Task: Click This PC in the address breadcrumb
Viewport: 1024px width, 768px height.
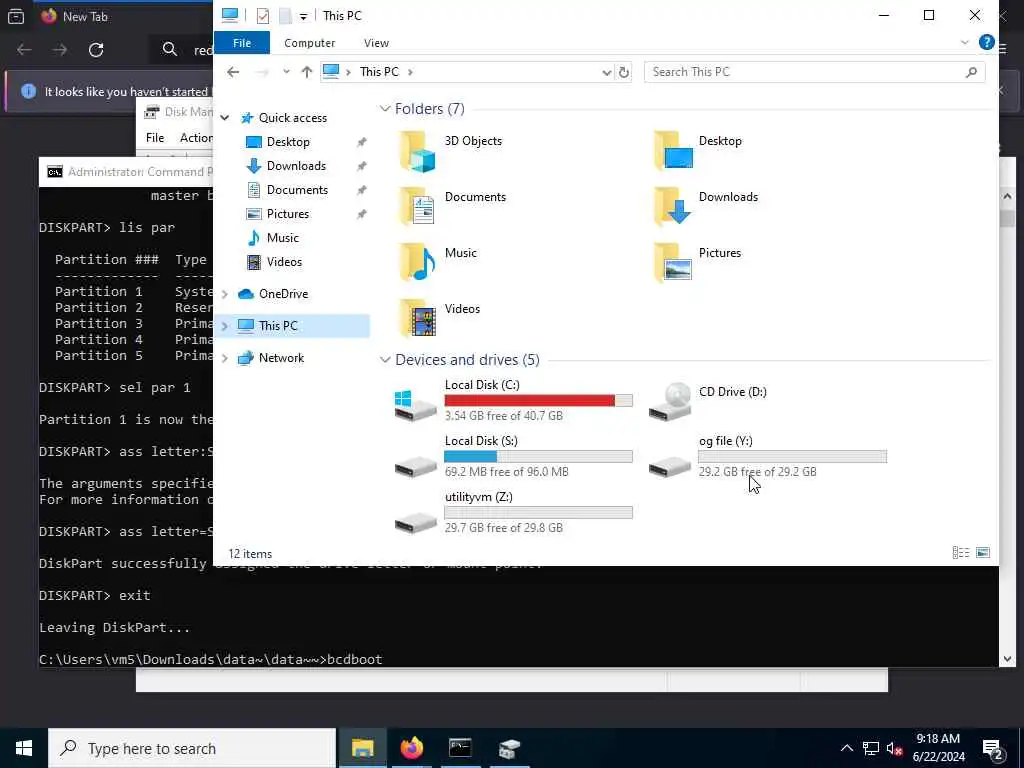Action: (379, 72)
